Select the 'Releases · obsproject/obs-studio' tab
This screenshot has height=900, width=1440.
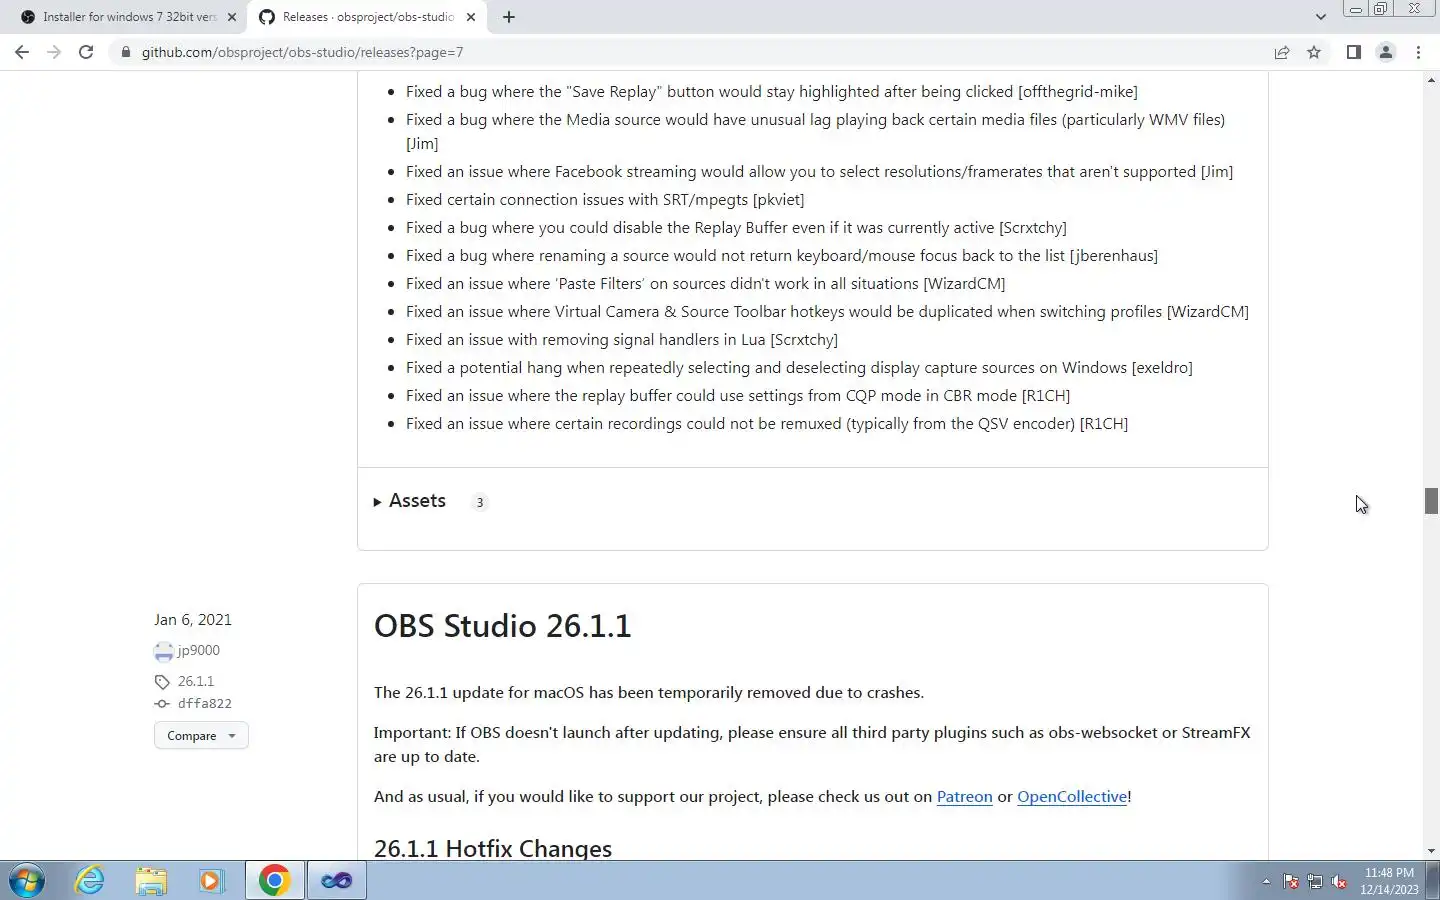(367, 17)
